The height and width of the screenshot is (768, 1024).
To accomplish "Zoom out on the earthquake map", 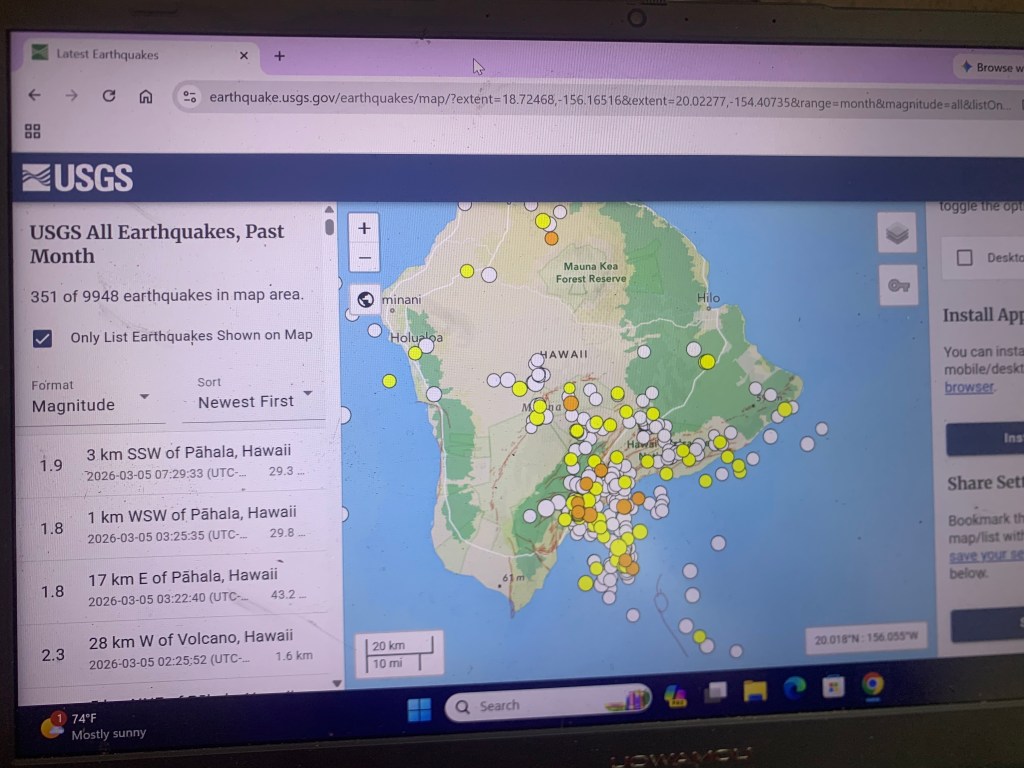I will pyautogui.click(x=364, y=258).
